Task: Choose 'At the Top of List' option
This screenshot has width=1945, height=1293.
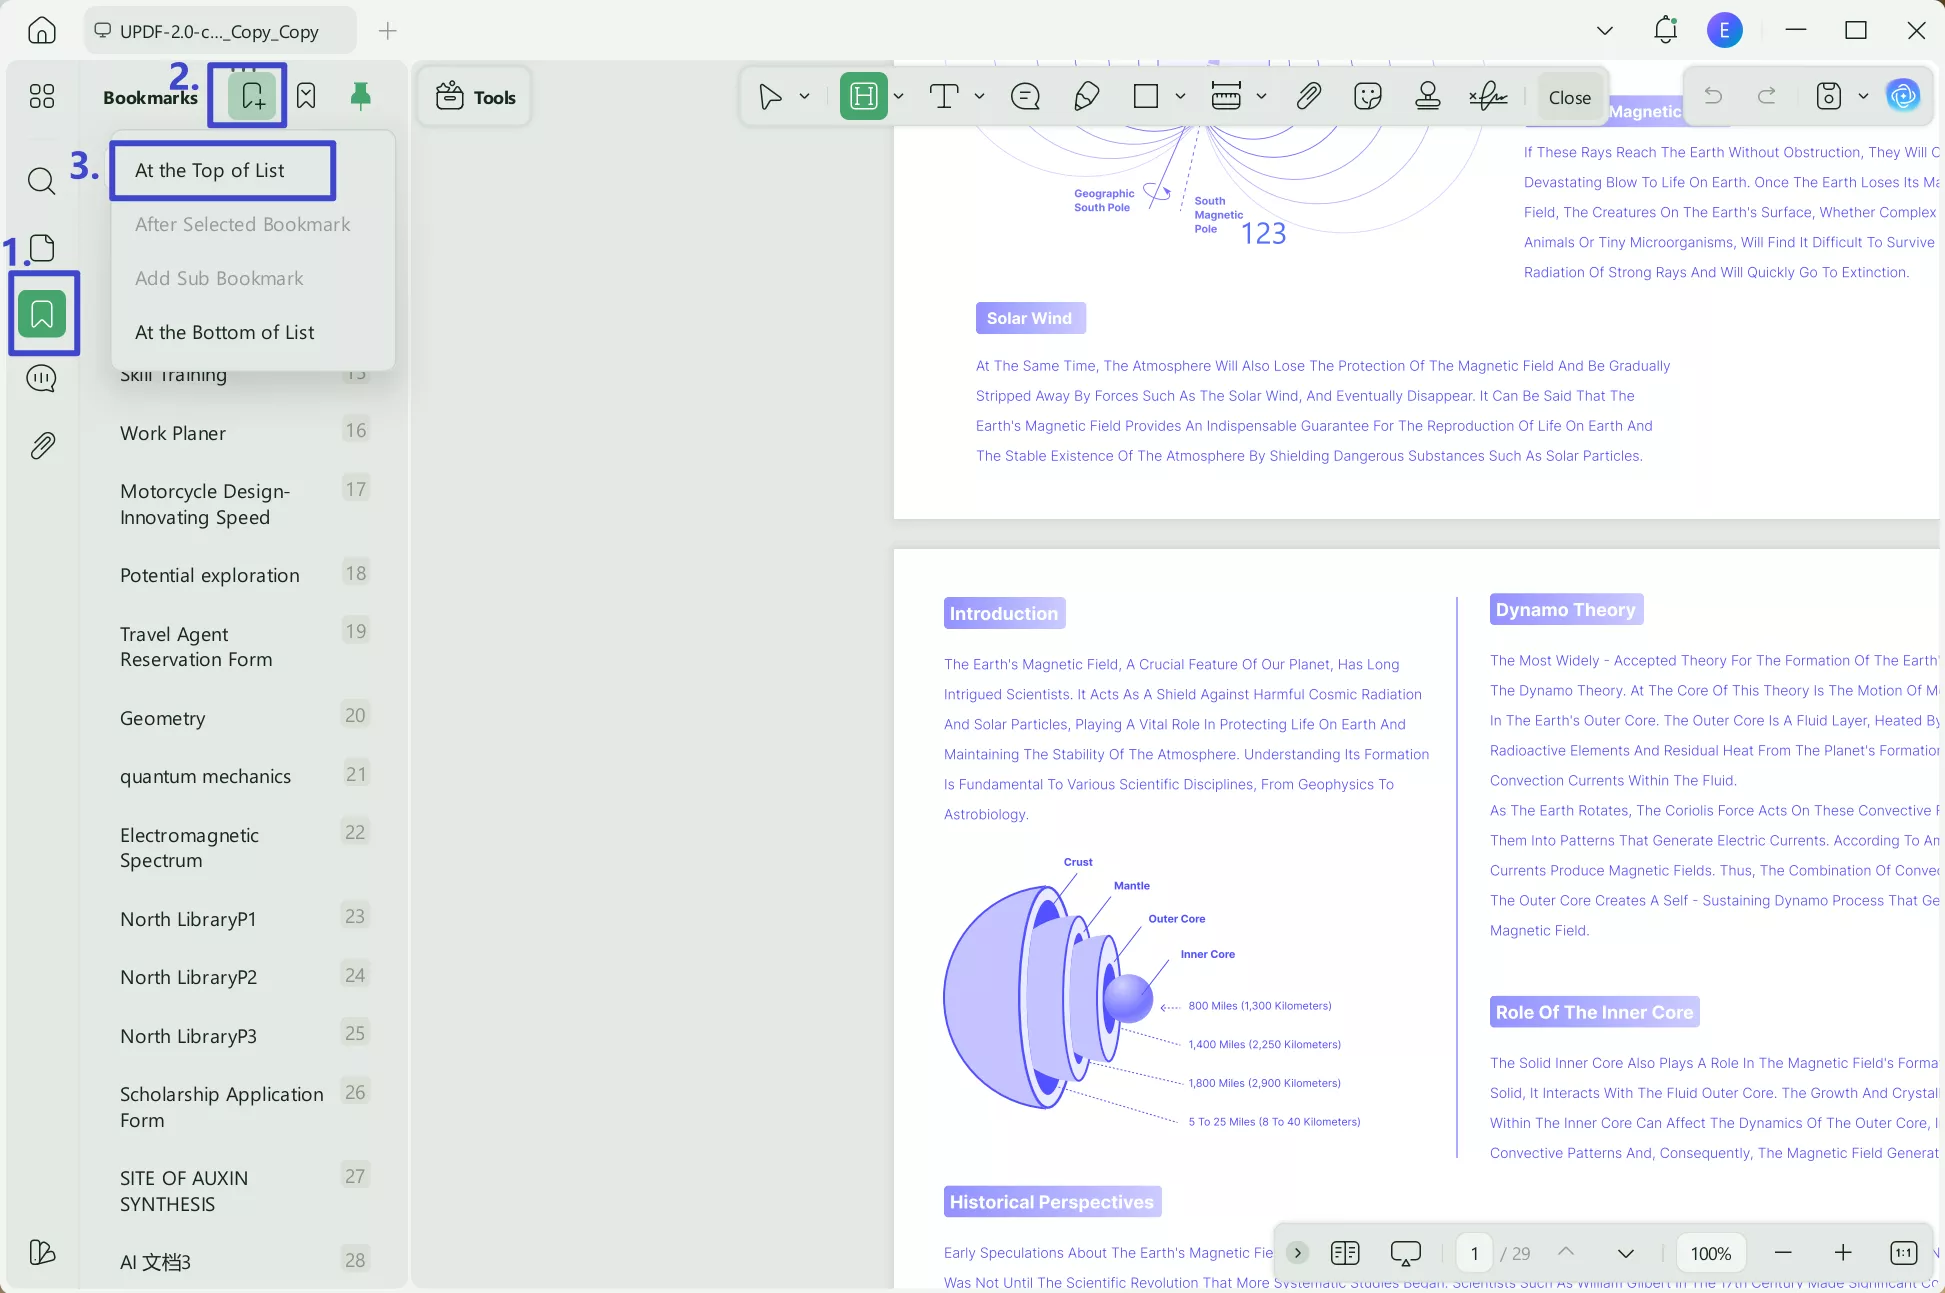Action: (x=209, y=170)
